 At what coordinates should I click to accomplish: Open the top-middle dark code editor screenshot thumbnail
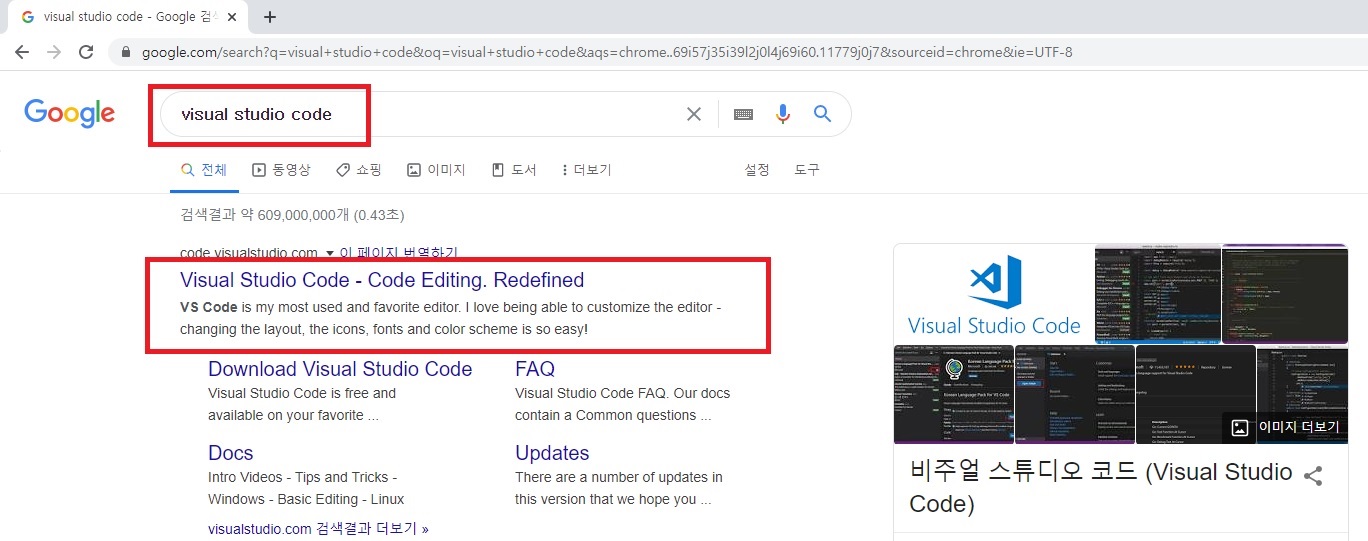(1157, 294)
